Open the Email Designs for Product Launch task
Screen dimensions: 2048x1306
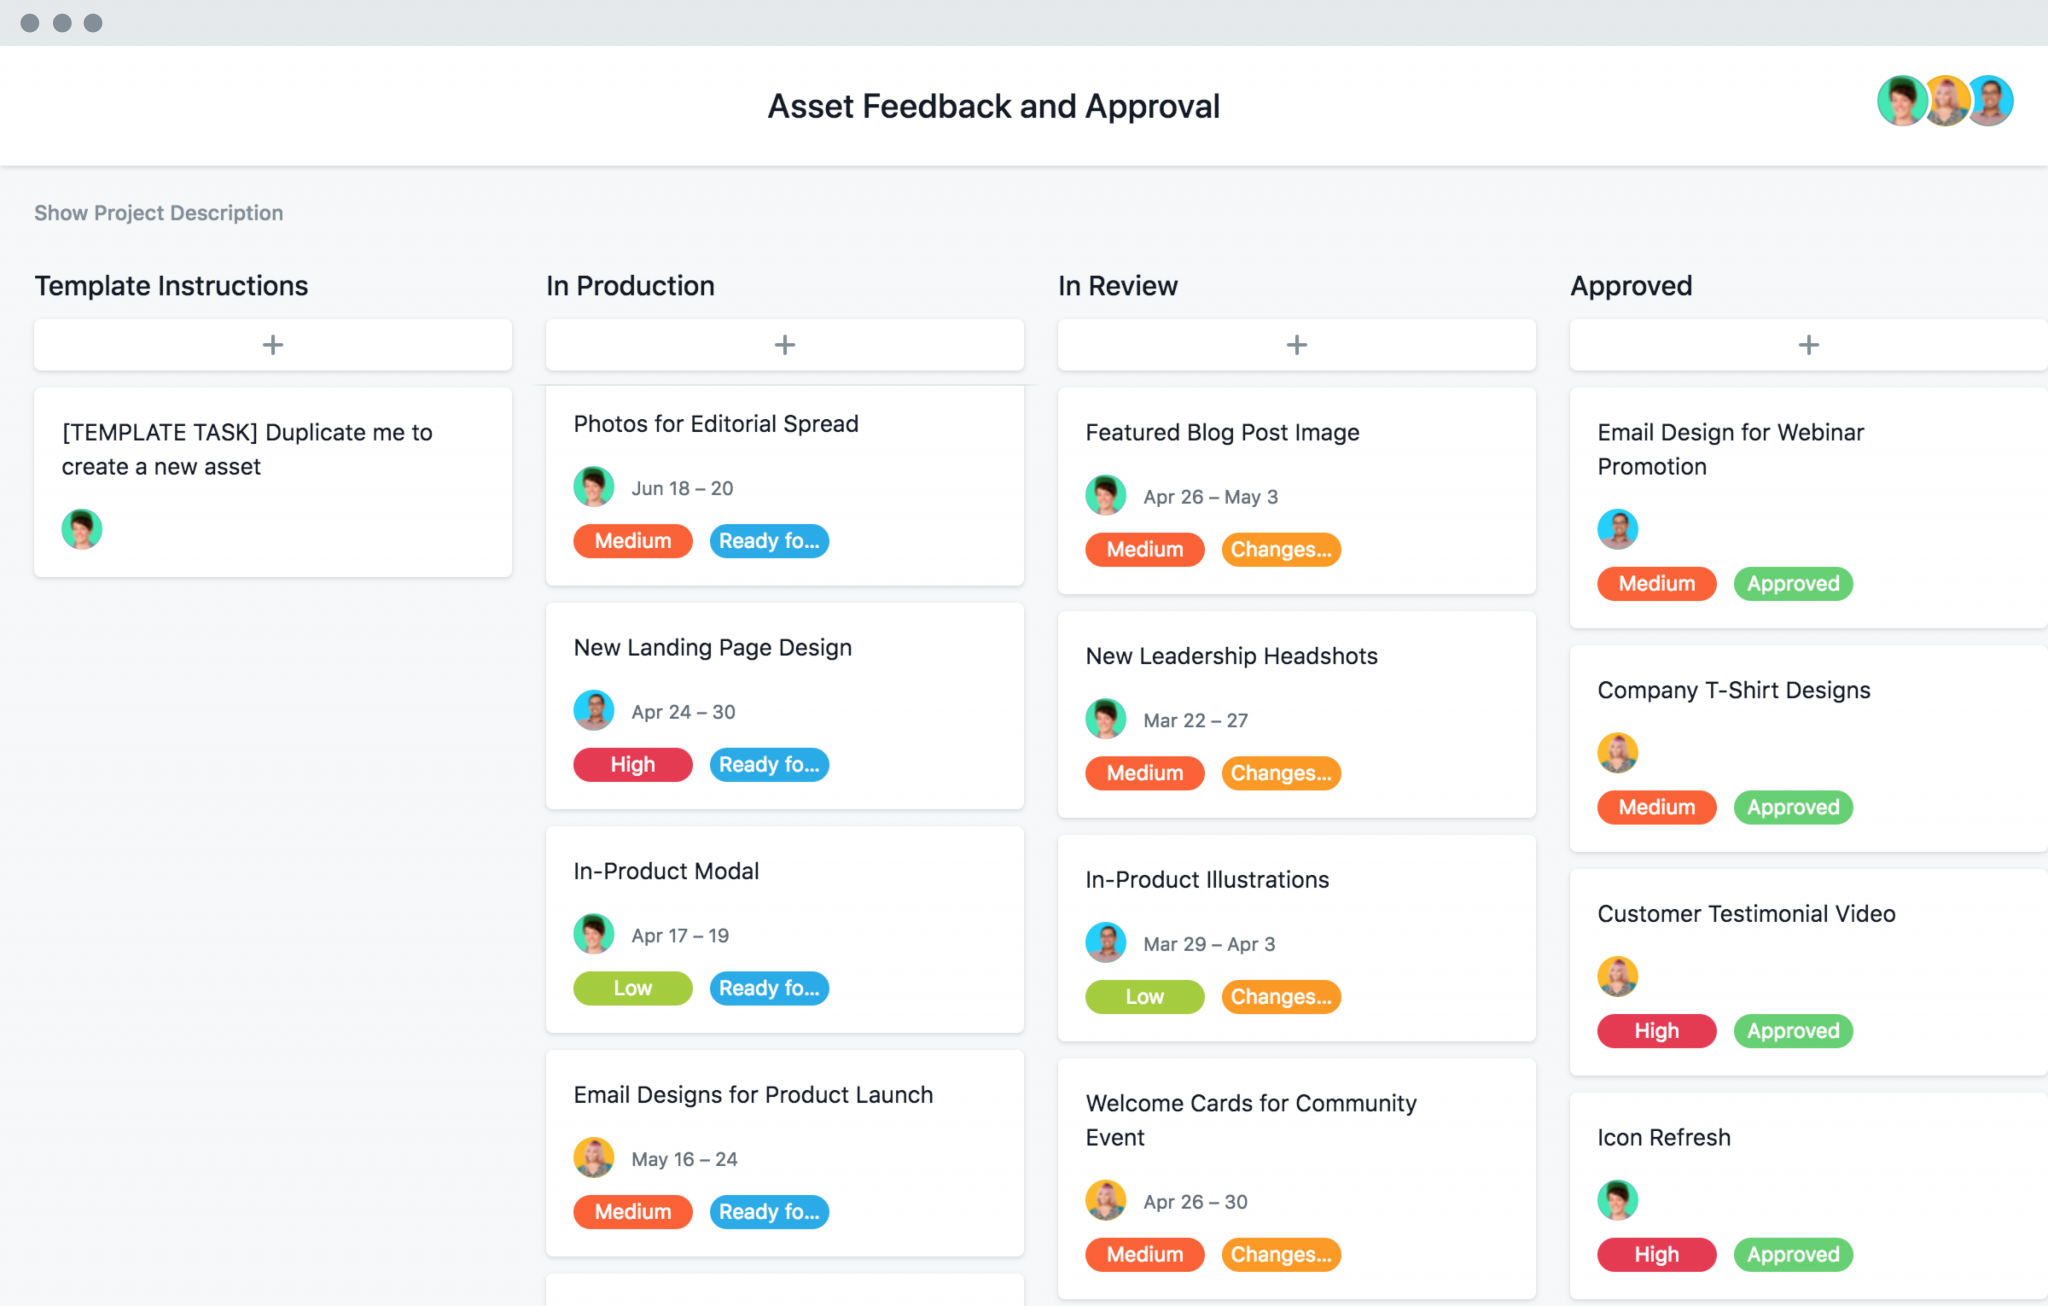pyautogui.click(x=753, y=1095)
